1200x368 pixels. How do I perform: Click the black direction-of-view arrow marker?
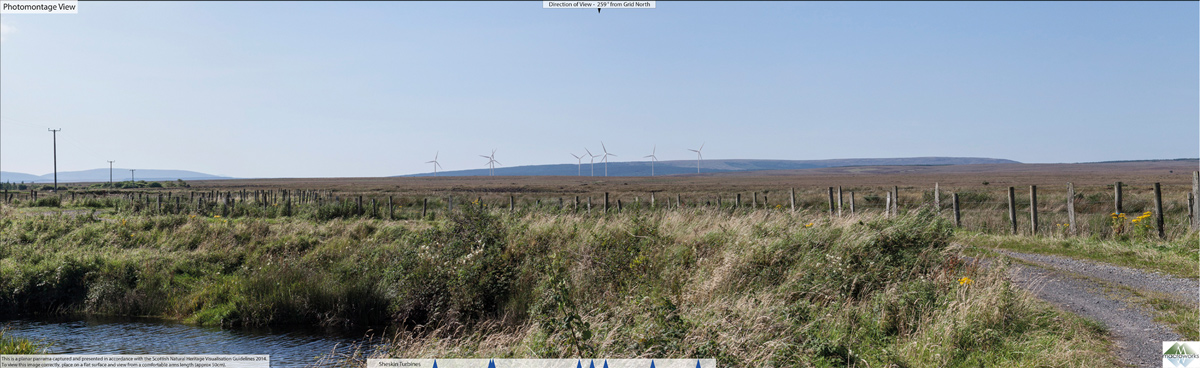(x=599, y=10)
